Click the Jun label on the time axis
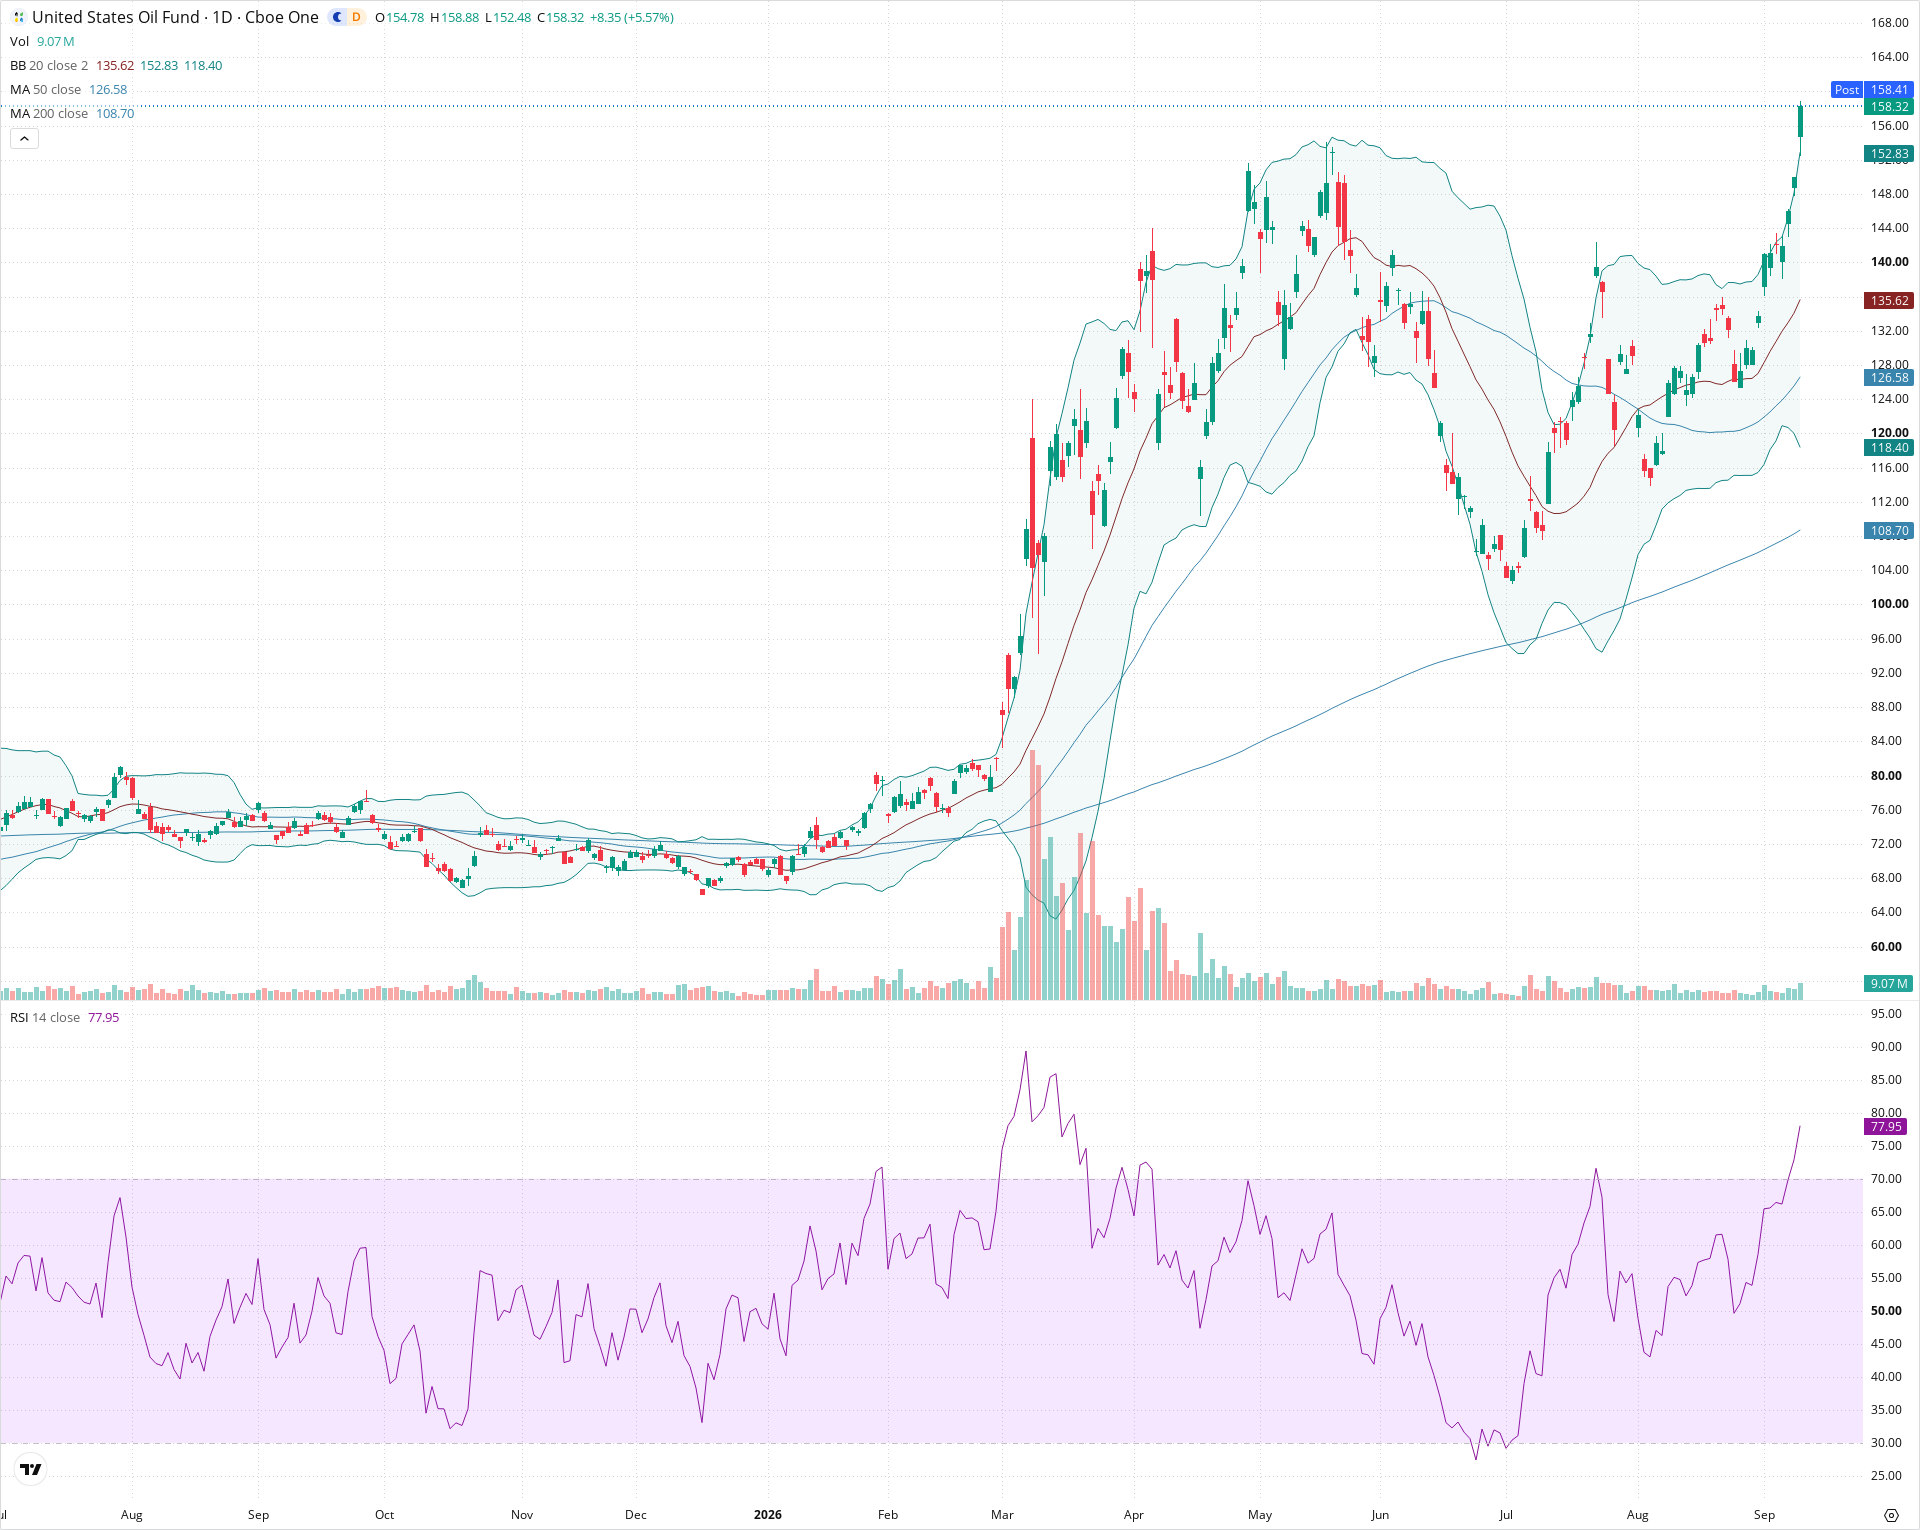The image size is (1920, 1530). (1380, 1514)
